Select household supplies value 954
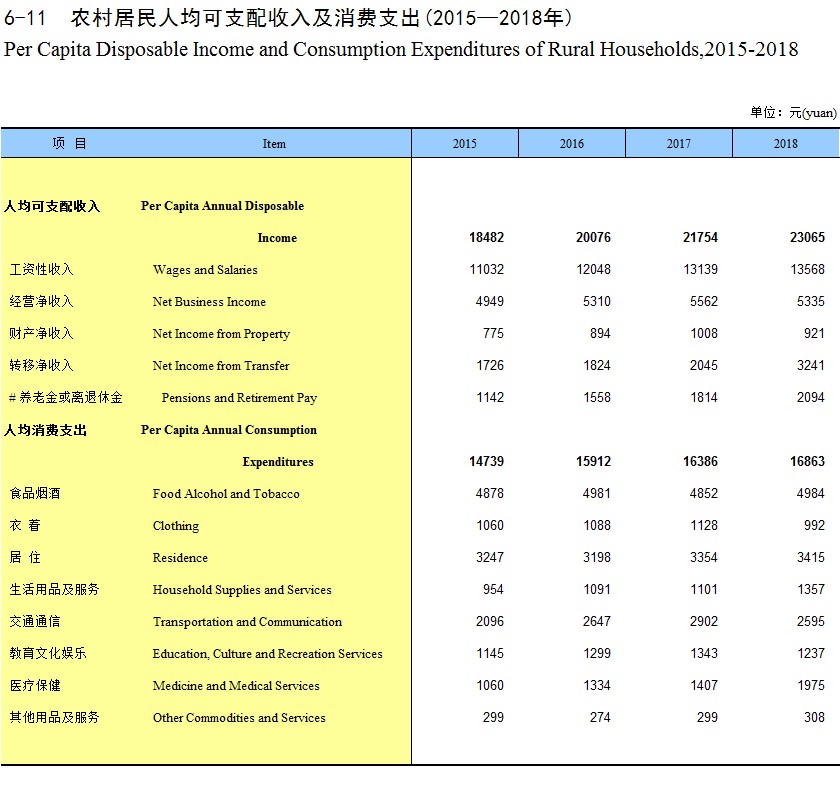840x798 pixels. (493, 590)
